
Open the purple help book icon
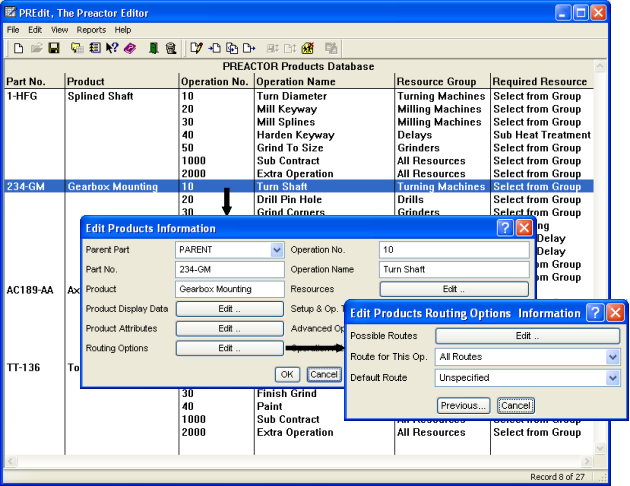[130, 49]
